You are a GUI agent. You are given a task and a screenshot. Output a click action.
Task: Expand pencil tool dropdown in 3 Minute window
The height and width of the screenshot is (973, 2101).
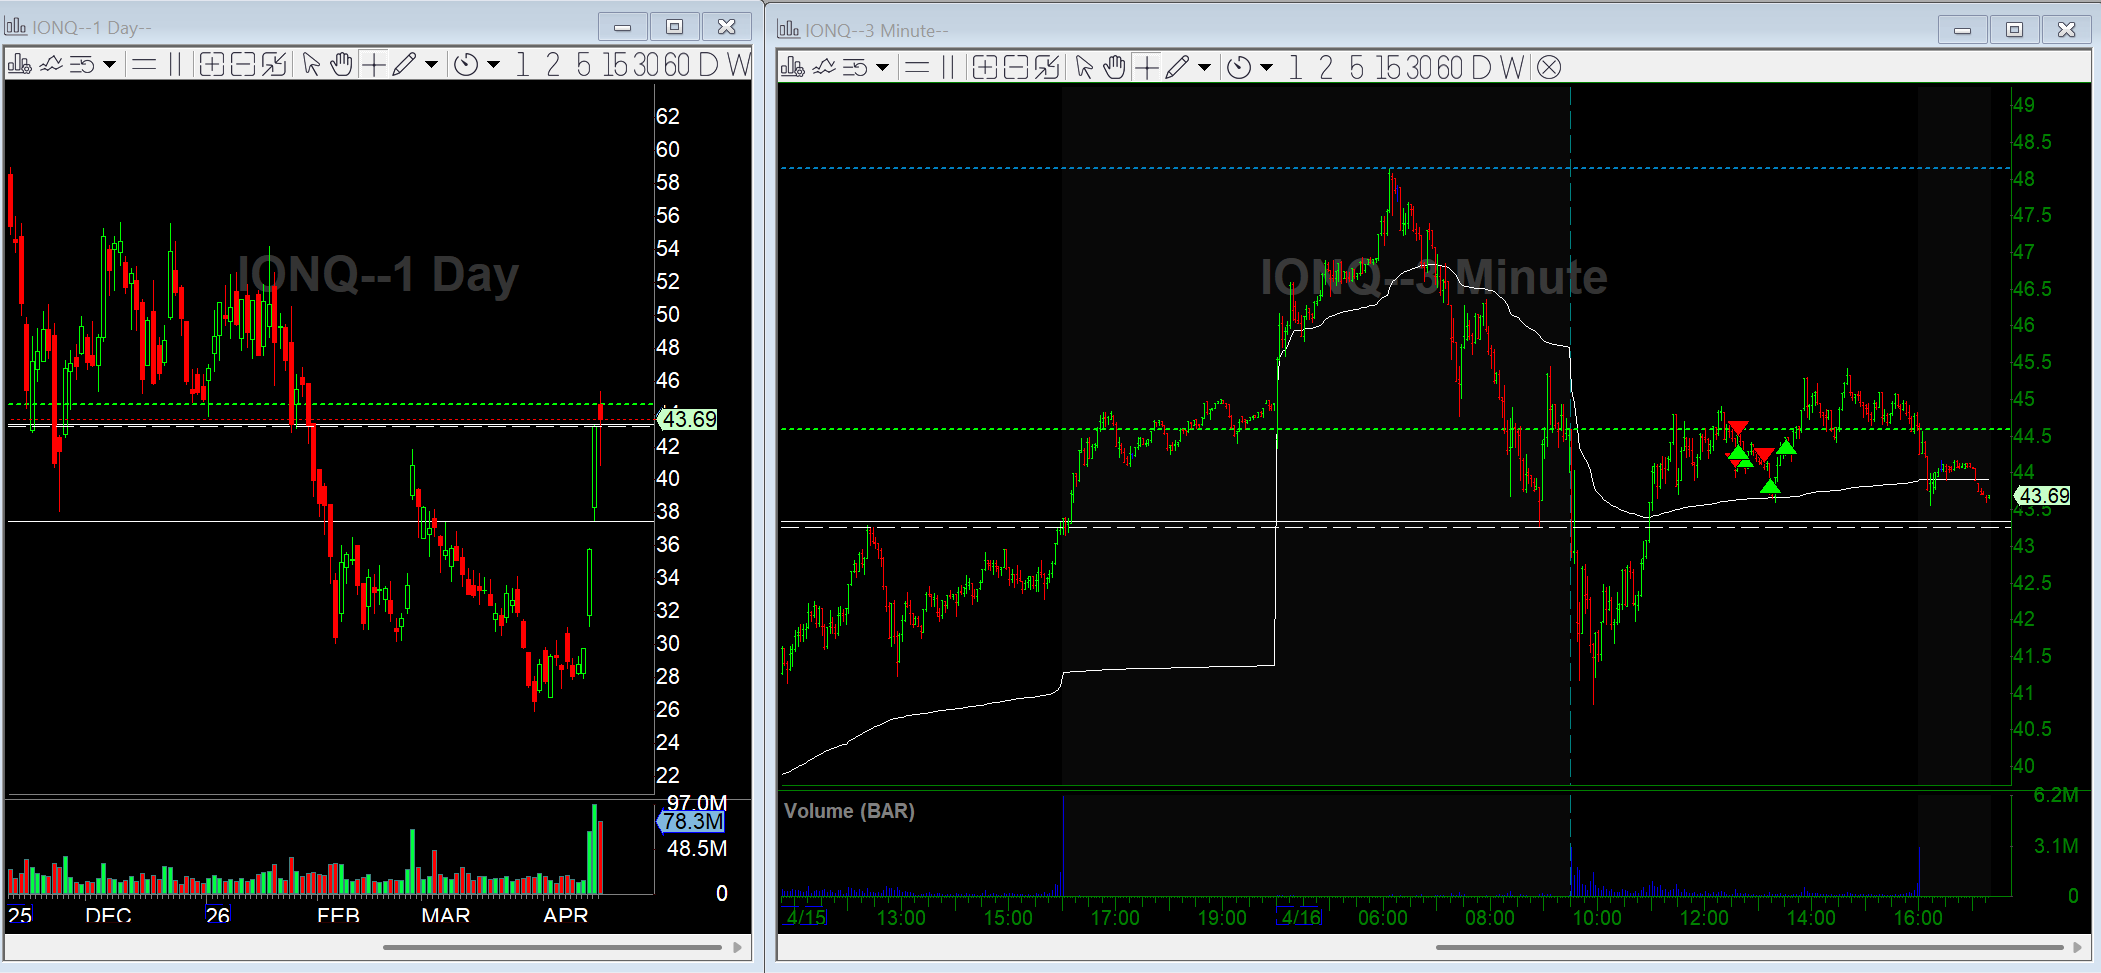pyautogui.click(x=1204, y=67)
